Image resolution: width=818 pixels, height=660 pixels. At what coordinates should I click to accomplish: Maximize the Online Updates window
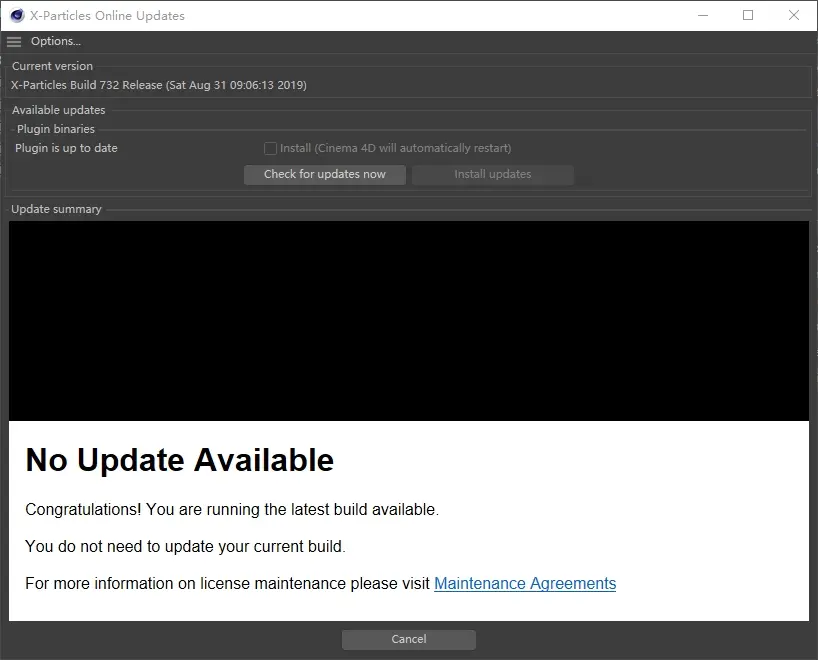tap(748, 15)
